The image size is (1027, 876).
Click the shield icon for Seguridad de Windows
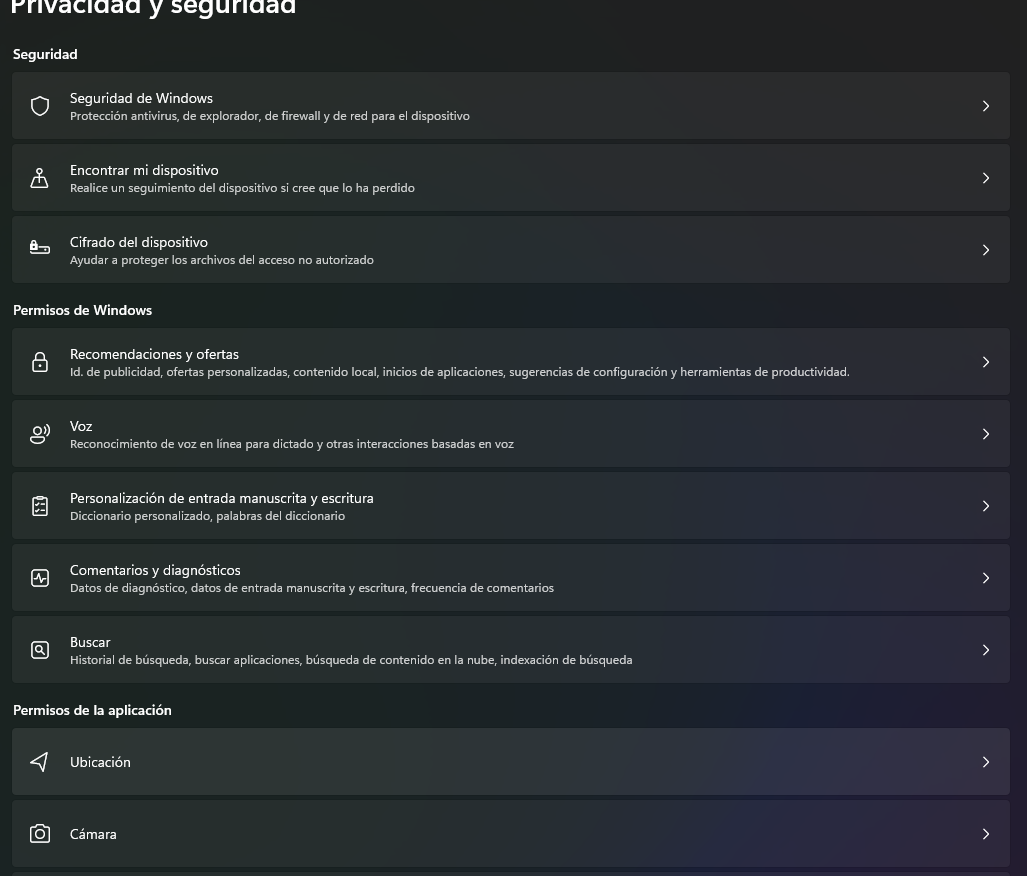40,106
